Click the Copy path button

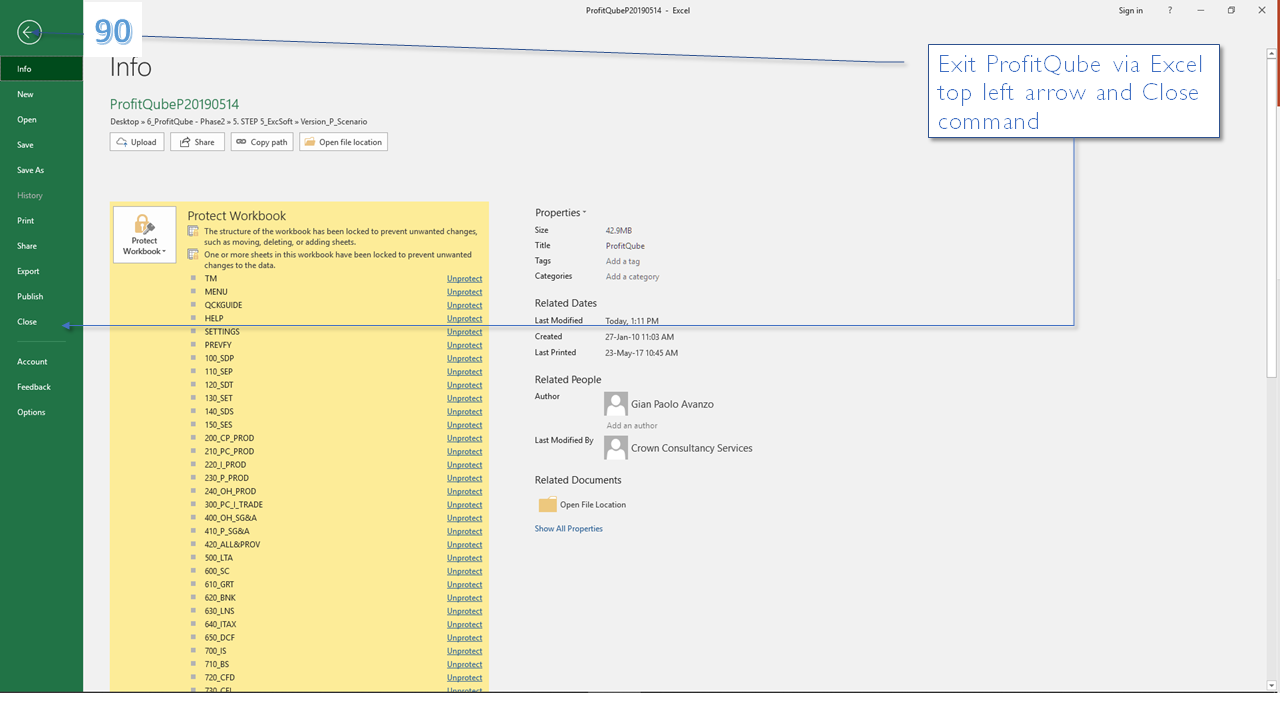tap(262, 142)
